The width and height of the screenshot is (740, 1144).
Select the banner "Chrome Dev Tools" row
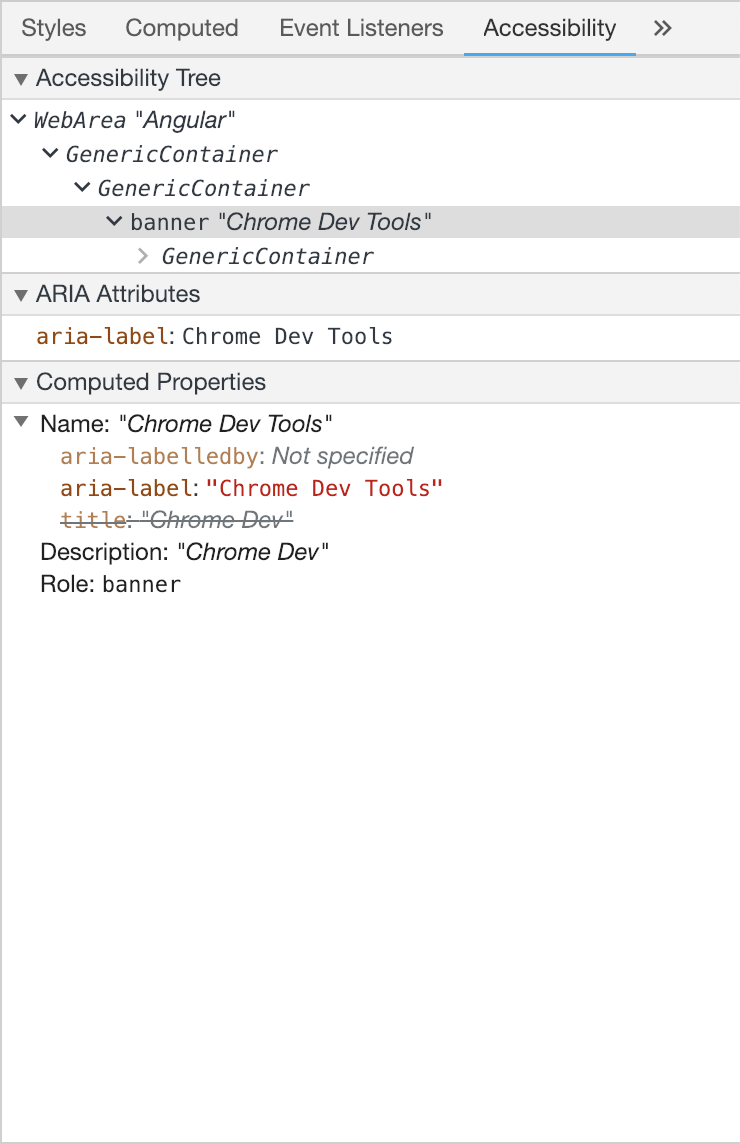click(371, 222)
